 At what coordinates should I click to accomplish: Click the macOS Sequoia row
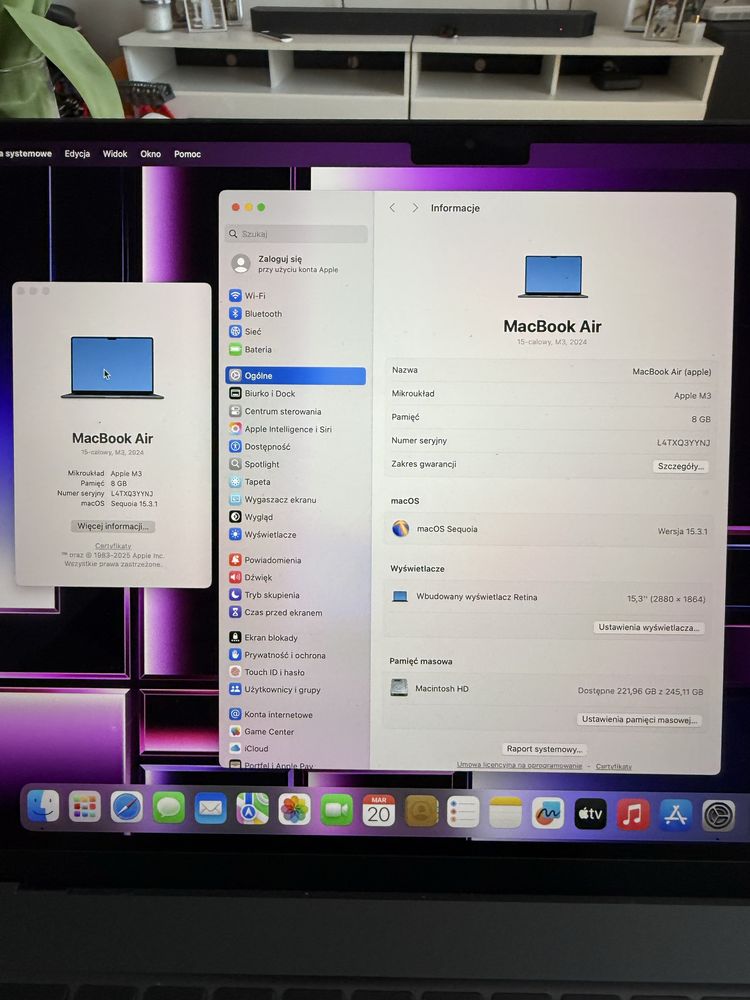550,530
